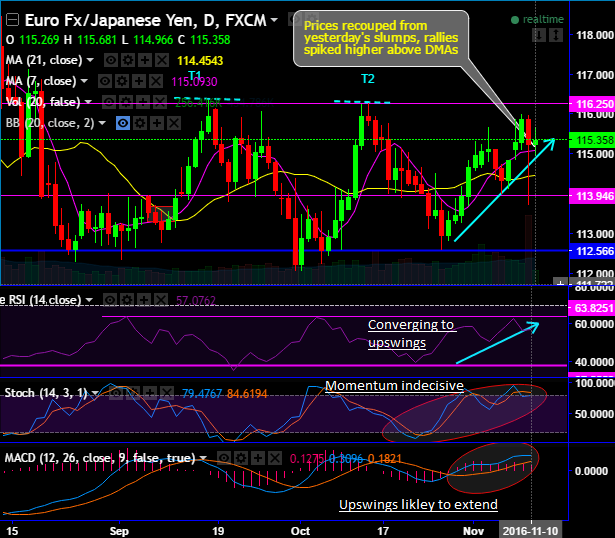Select the magenta 115.0930 MA value
Viewport: 615px width, 538px height.
pyautogui.click(x=194, y=82)
